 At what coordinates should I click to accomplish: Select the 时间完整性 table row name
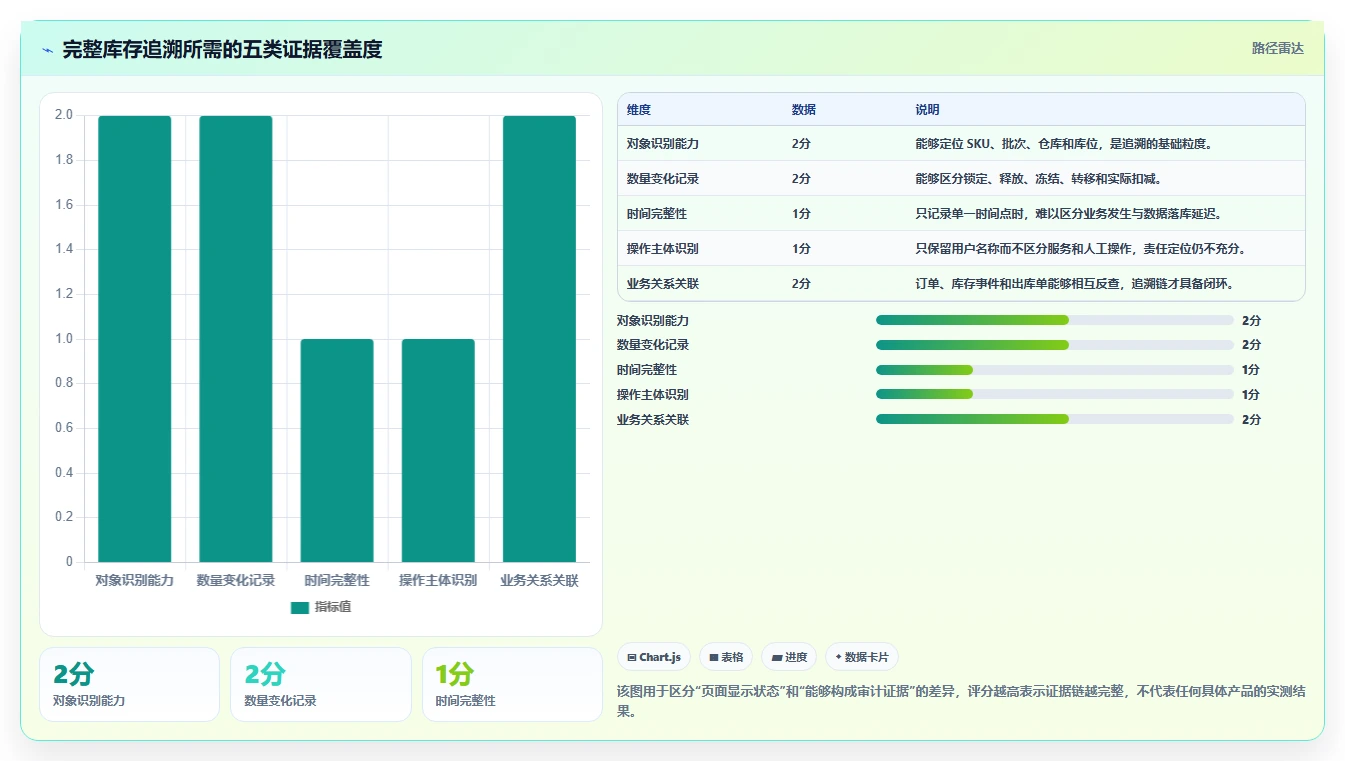(657, 214)
